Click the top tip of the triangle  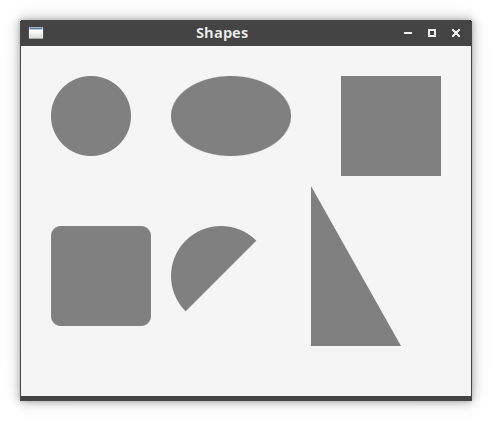pyautogui.click(x=312, y=189)
